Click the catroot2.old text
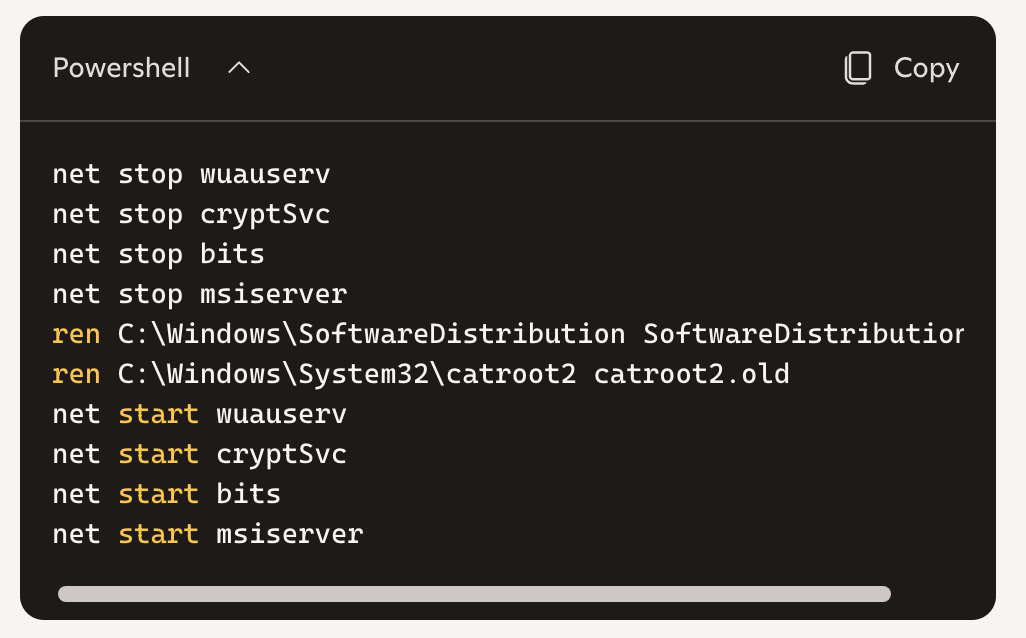 (692, 374)
